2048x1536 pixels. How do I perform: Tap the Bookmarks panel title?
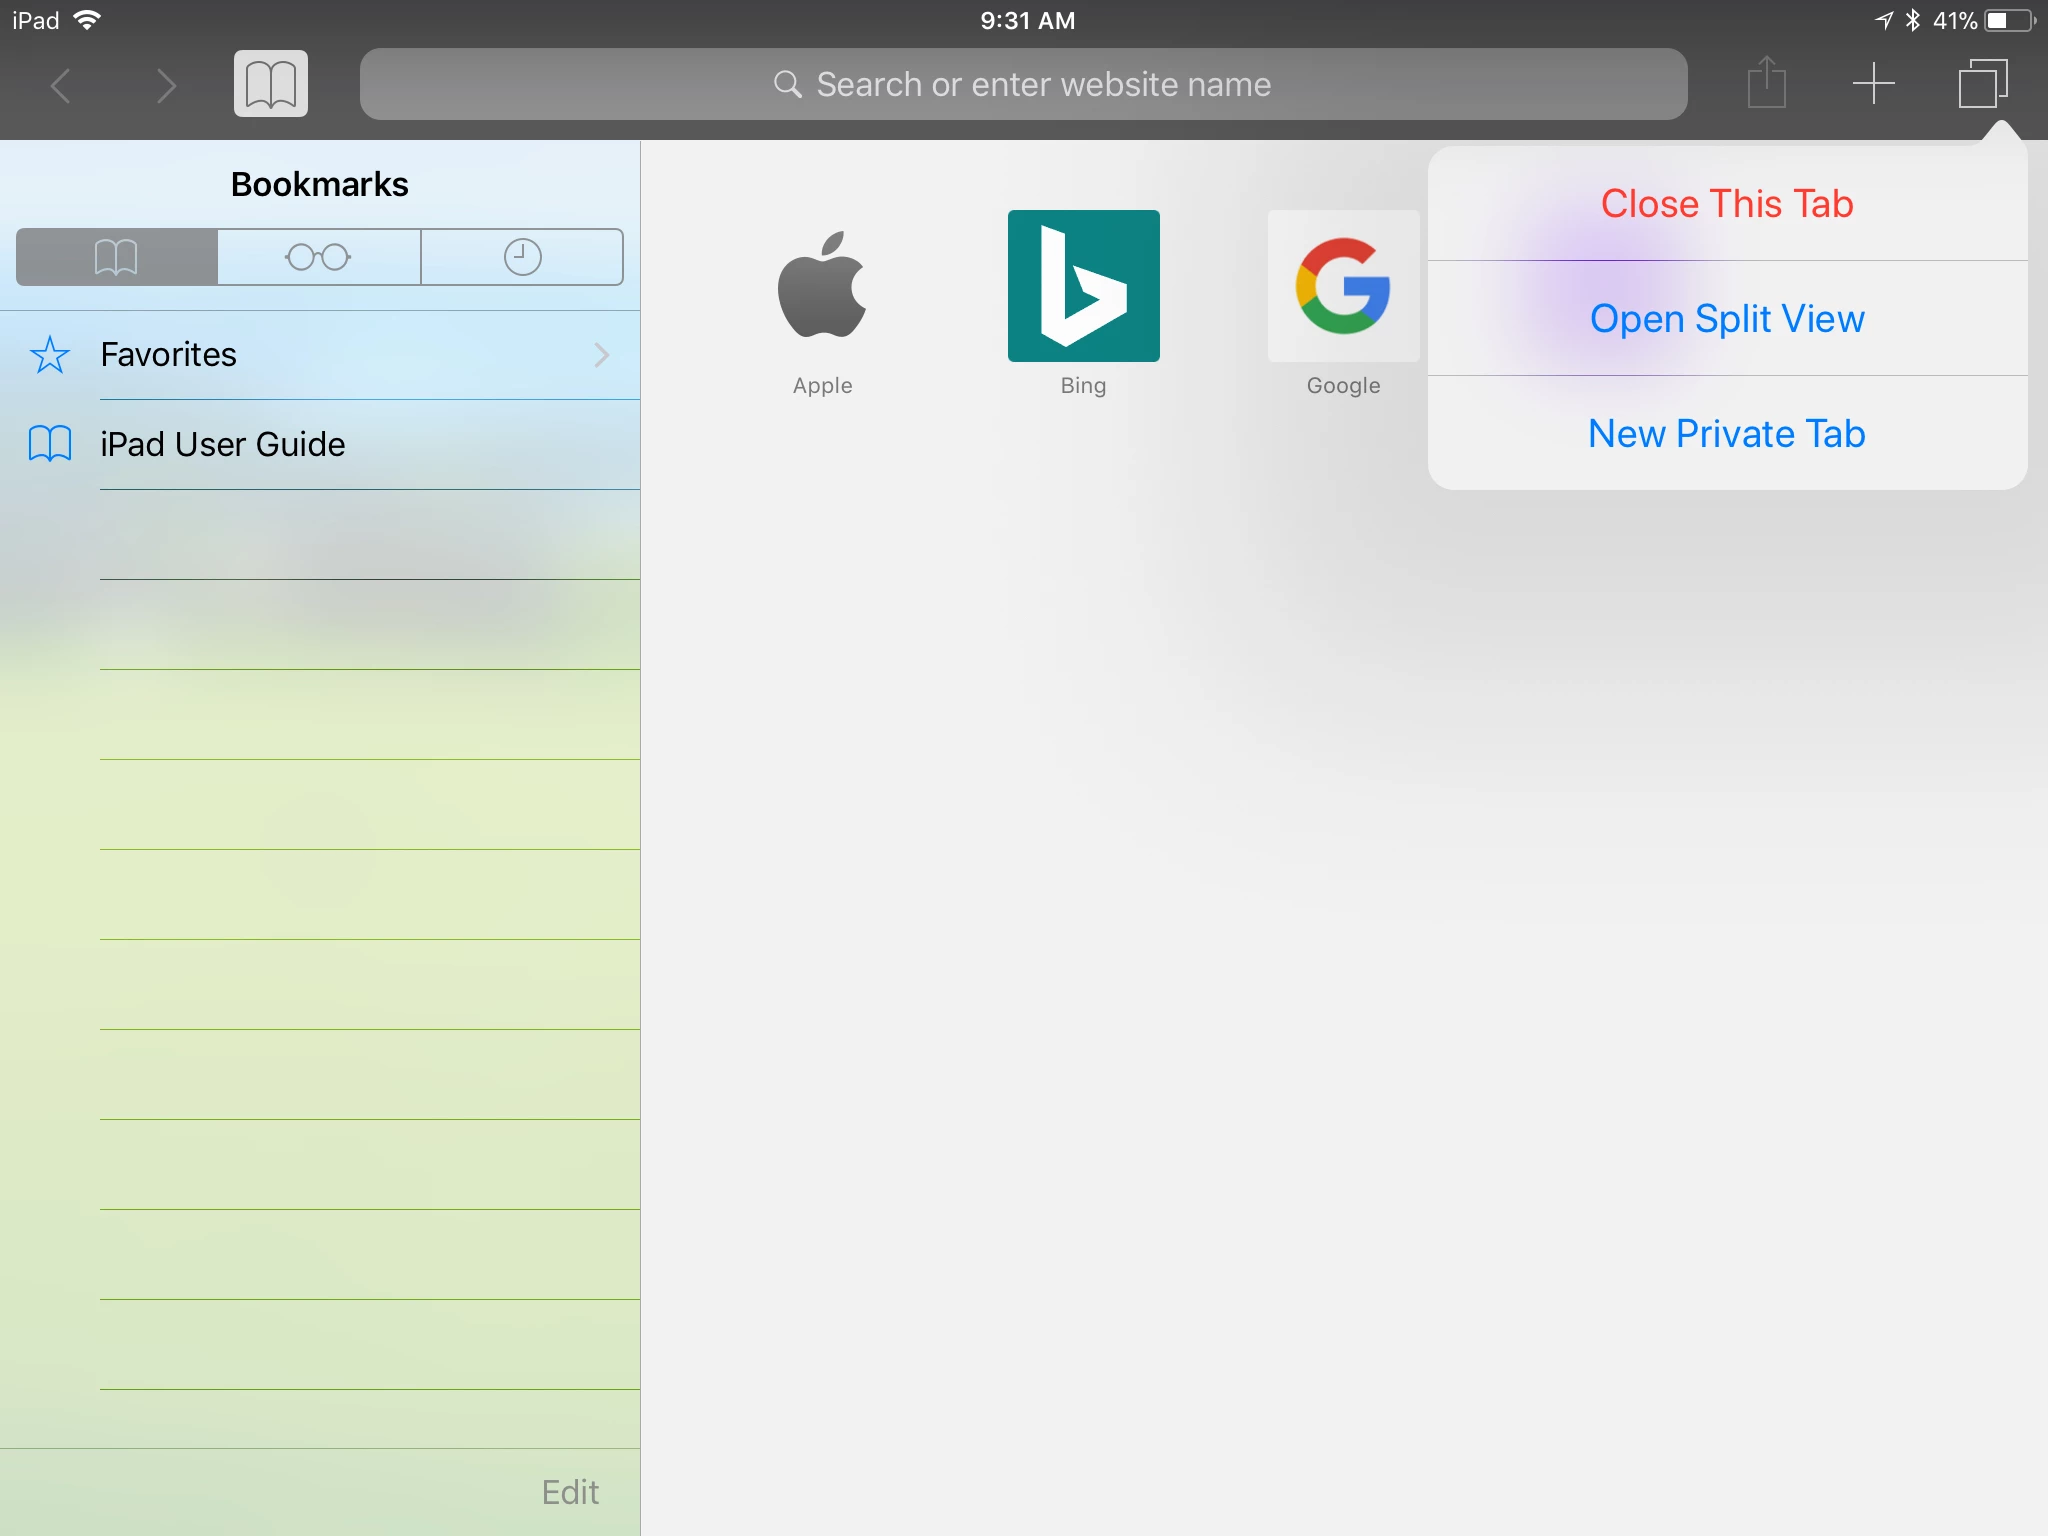click(320, 185)
